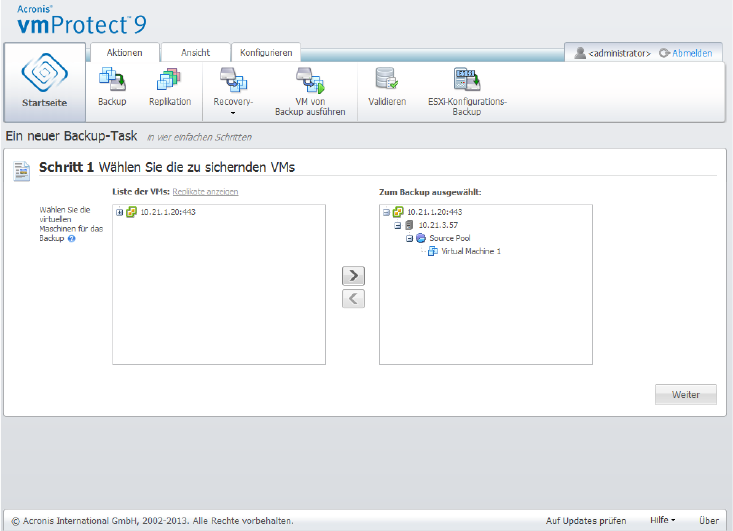Collapse the 10.21.3.57 host node
This screenshot has height=531, width=733.
397,225
